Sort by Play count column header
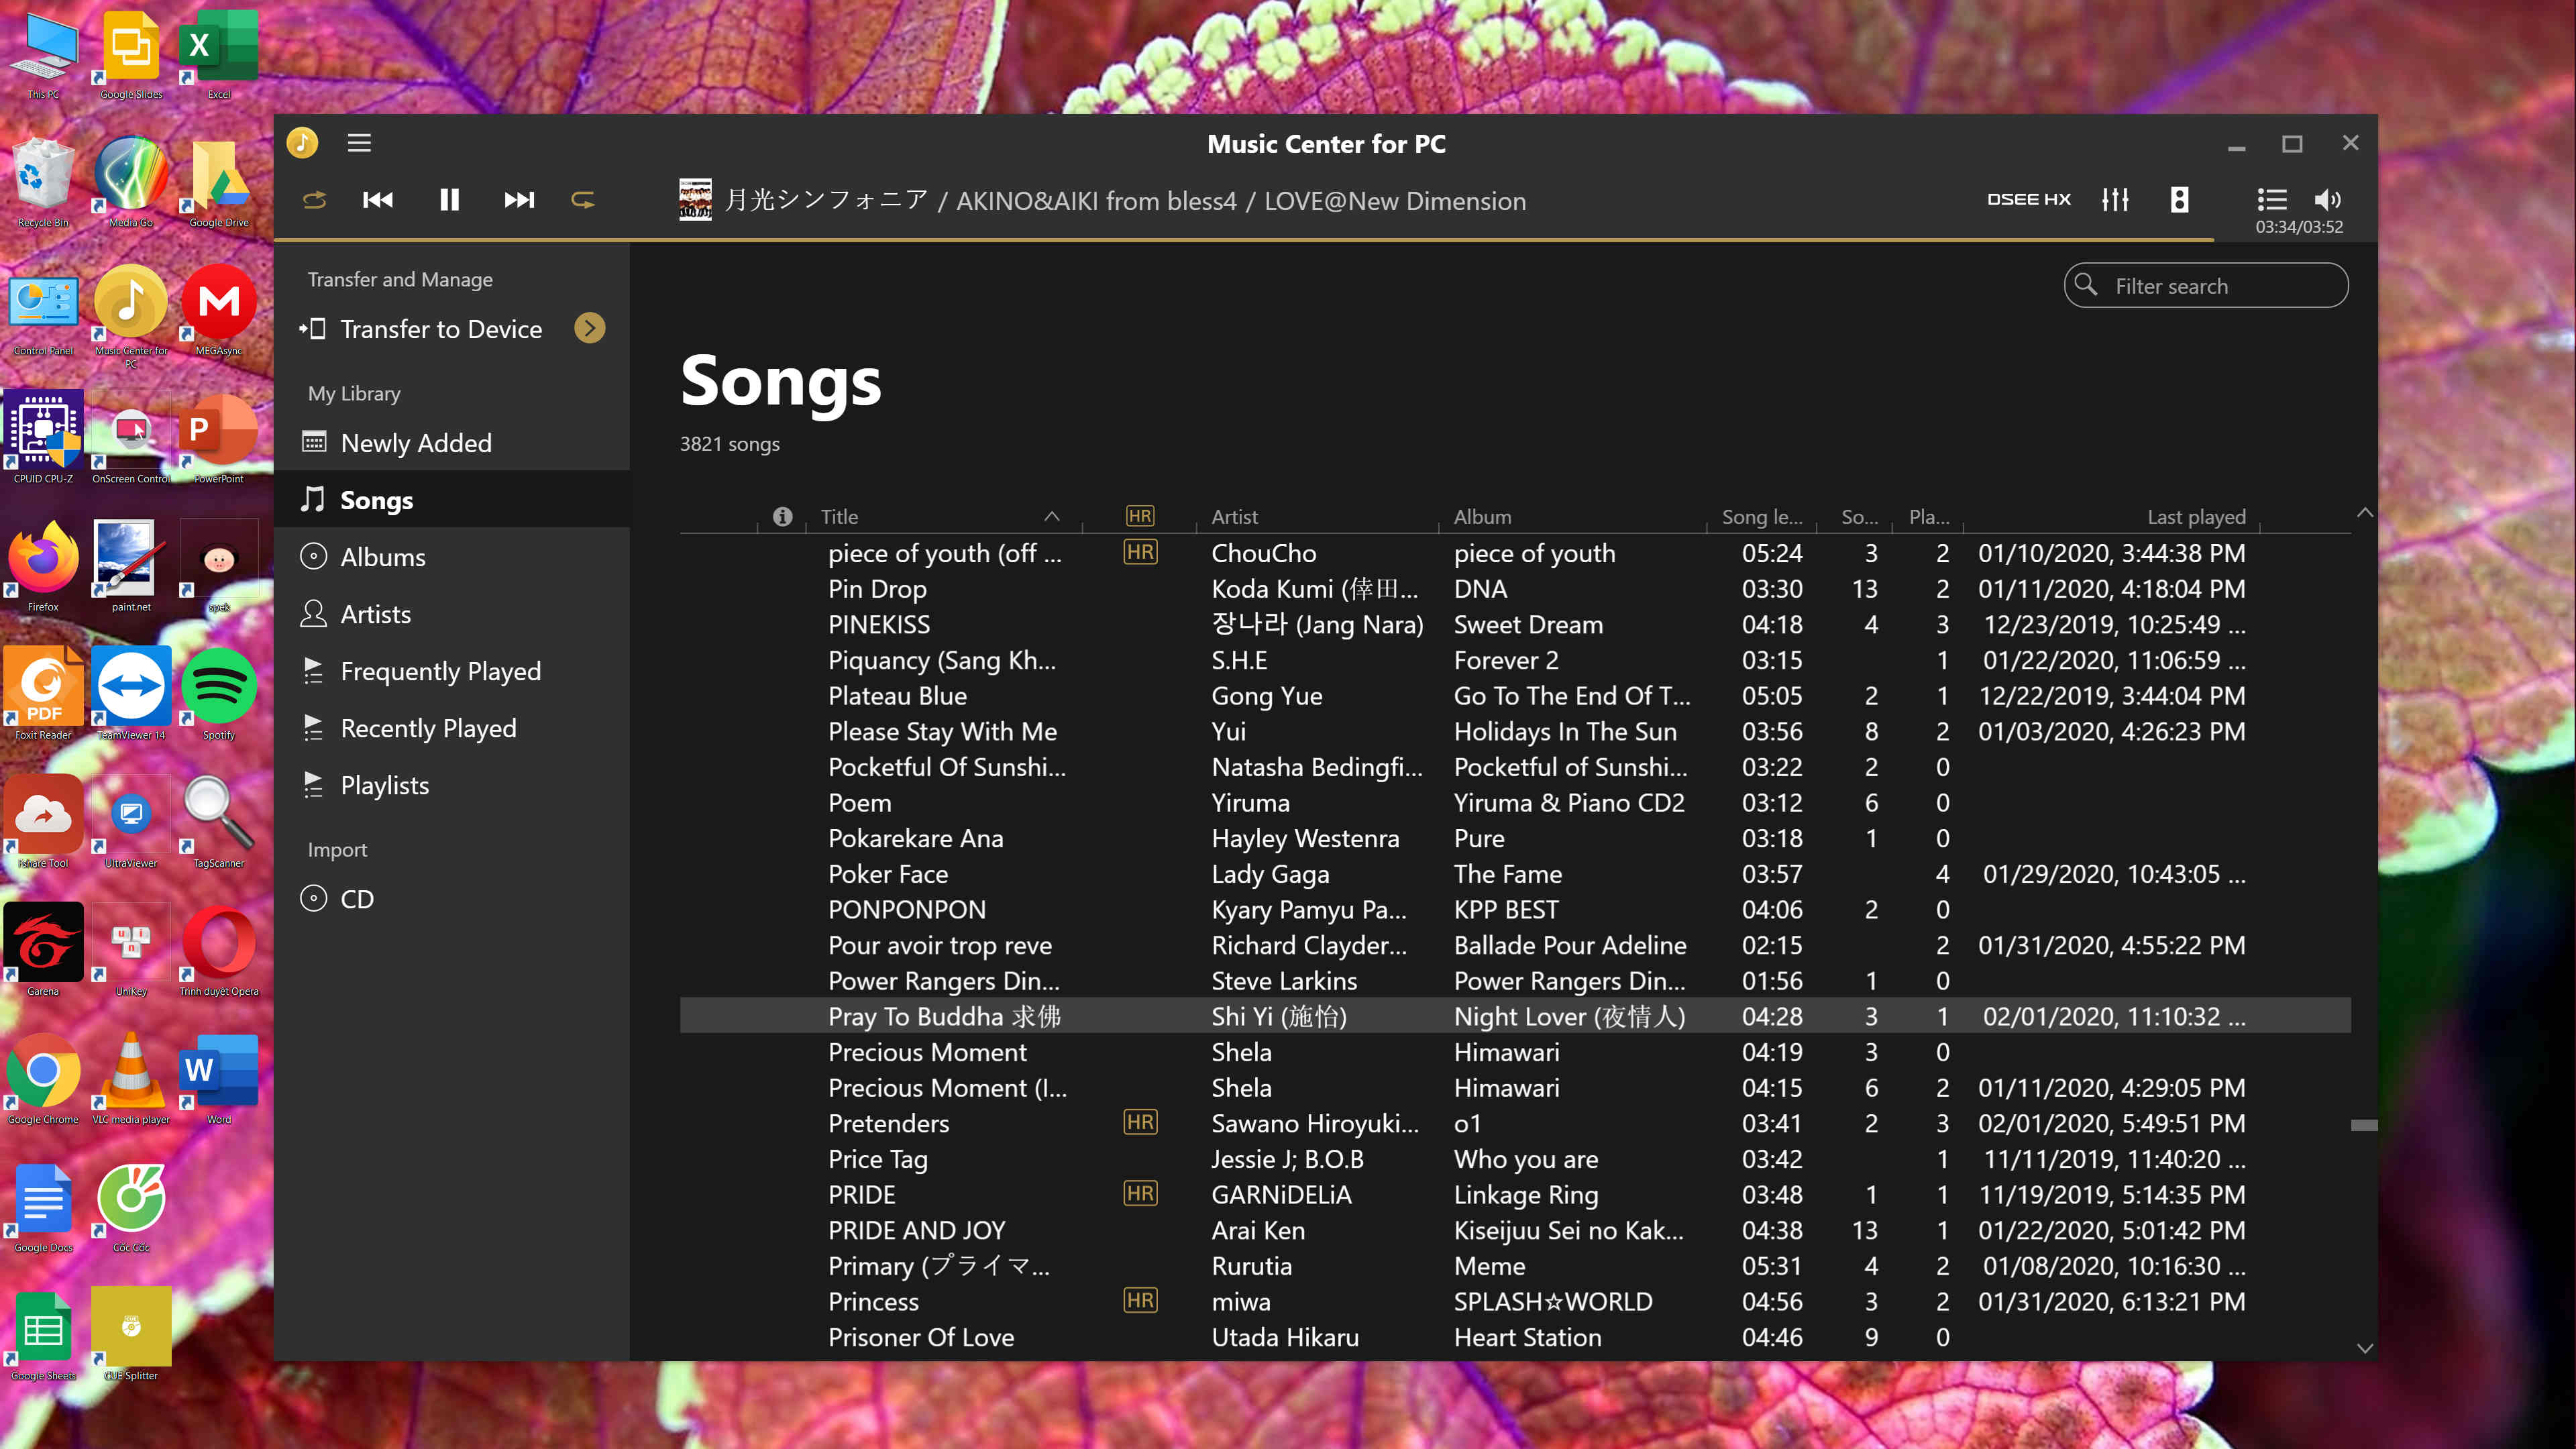This screenshot has width=2576, height=1449. coord(1929,516)
